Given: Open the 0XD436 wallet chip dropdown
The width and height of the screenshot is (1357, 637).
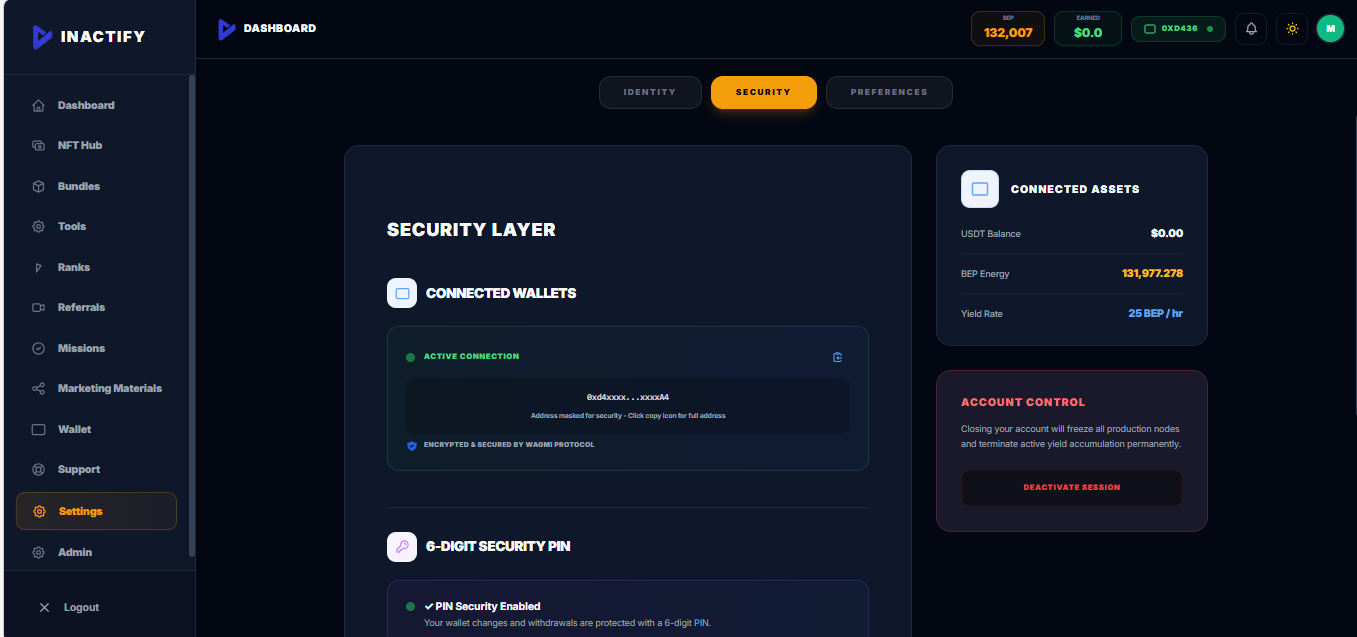Looking at the screenshot, I should coord(1178,28).
